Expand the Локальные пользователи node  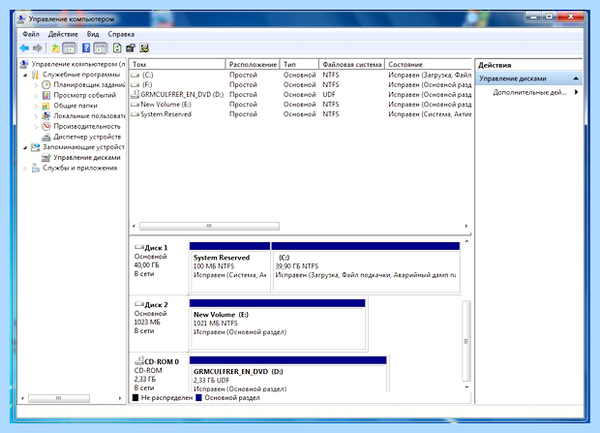36,116
